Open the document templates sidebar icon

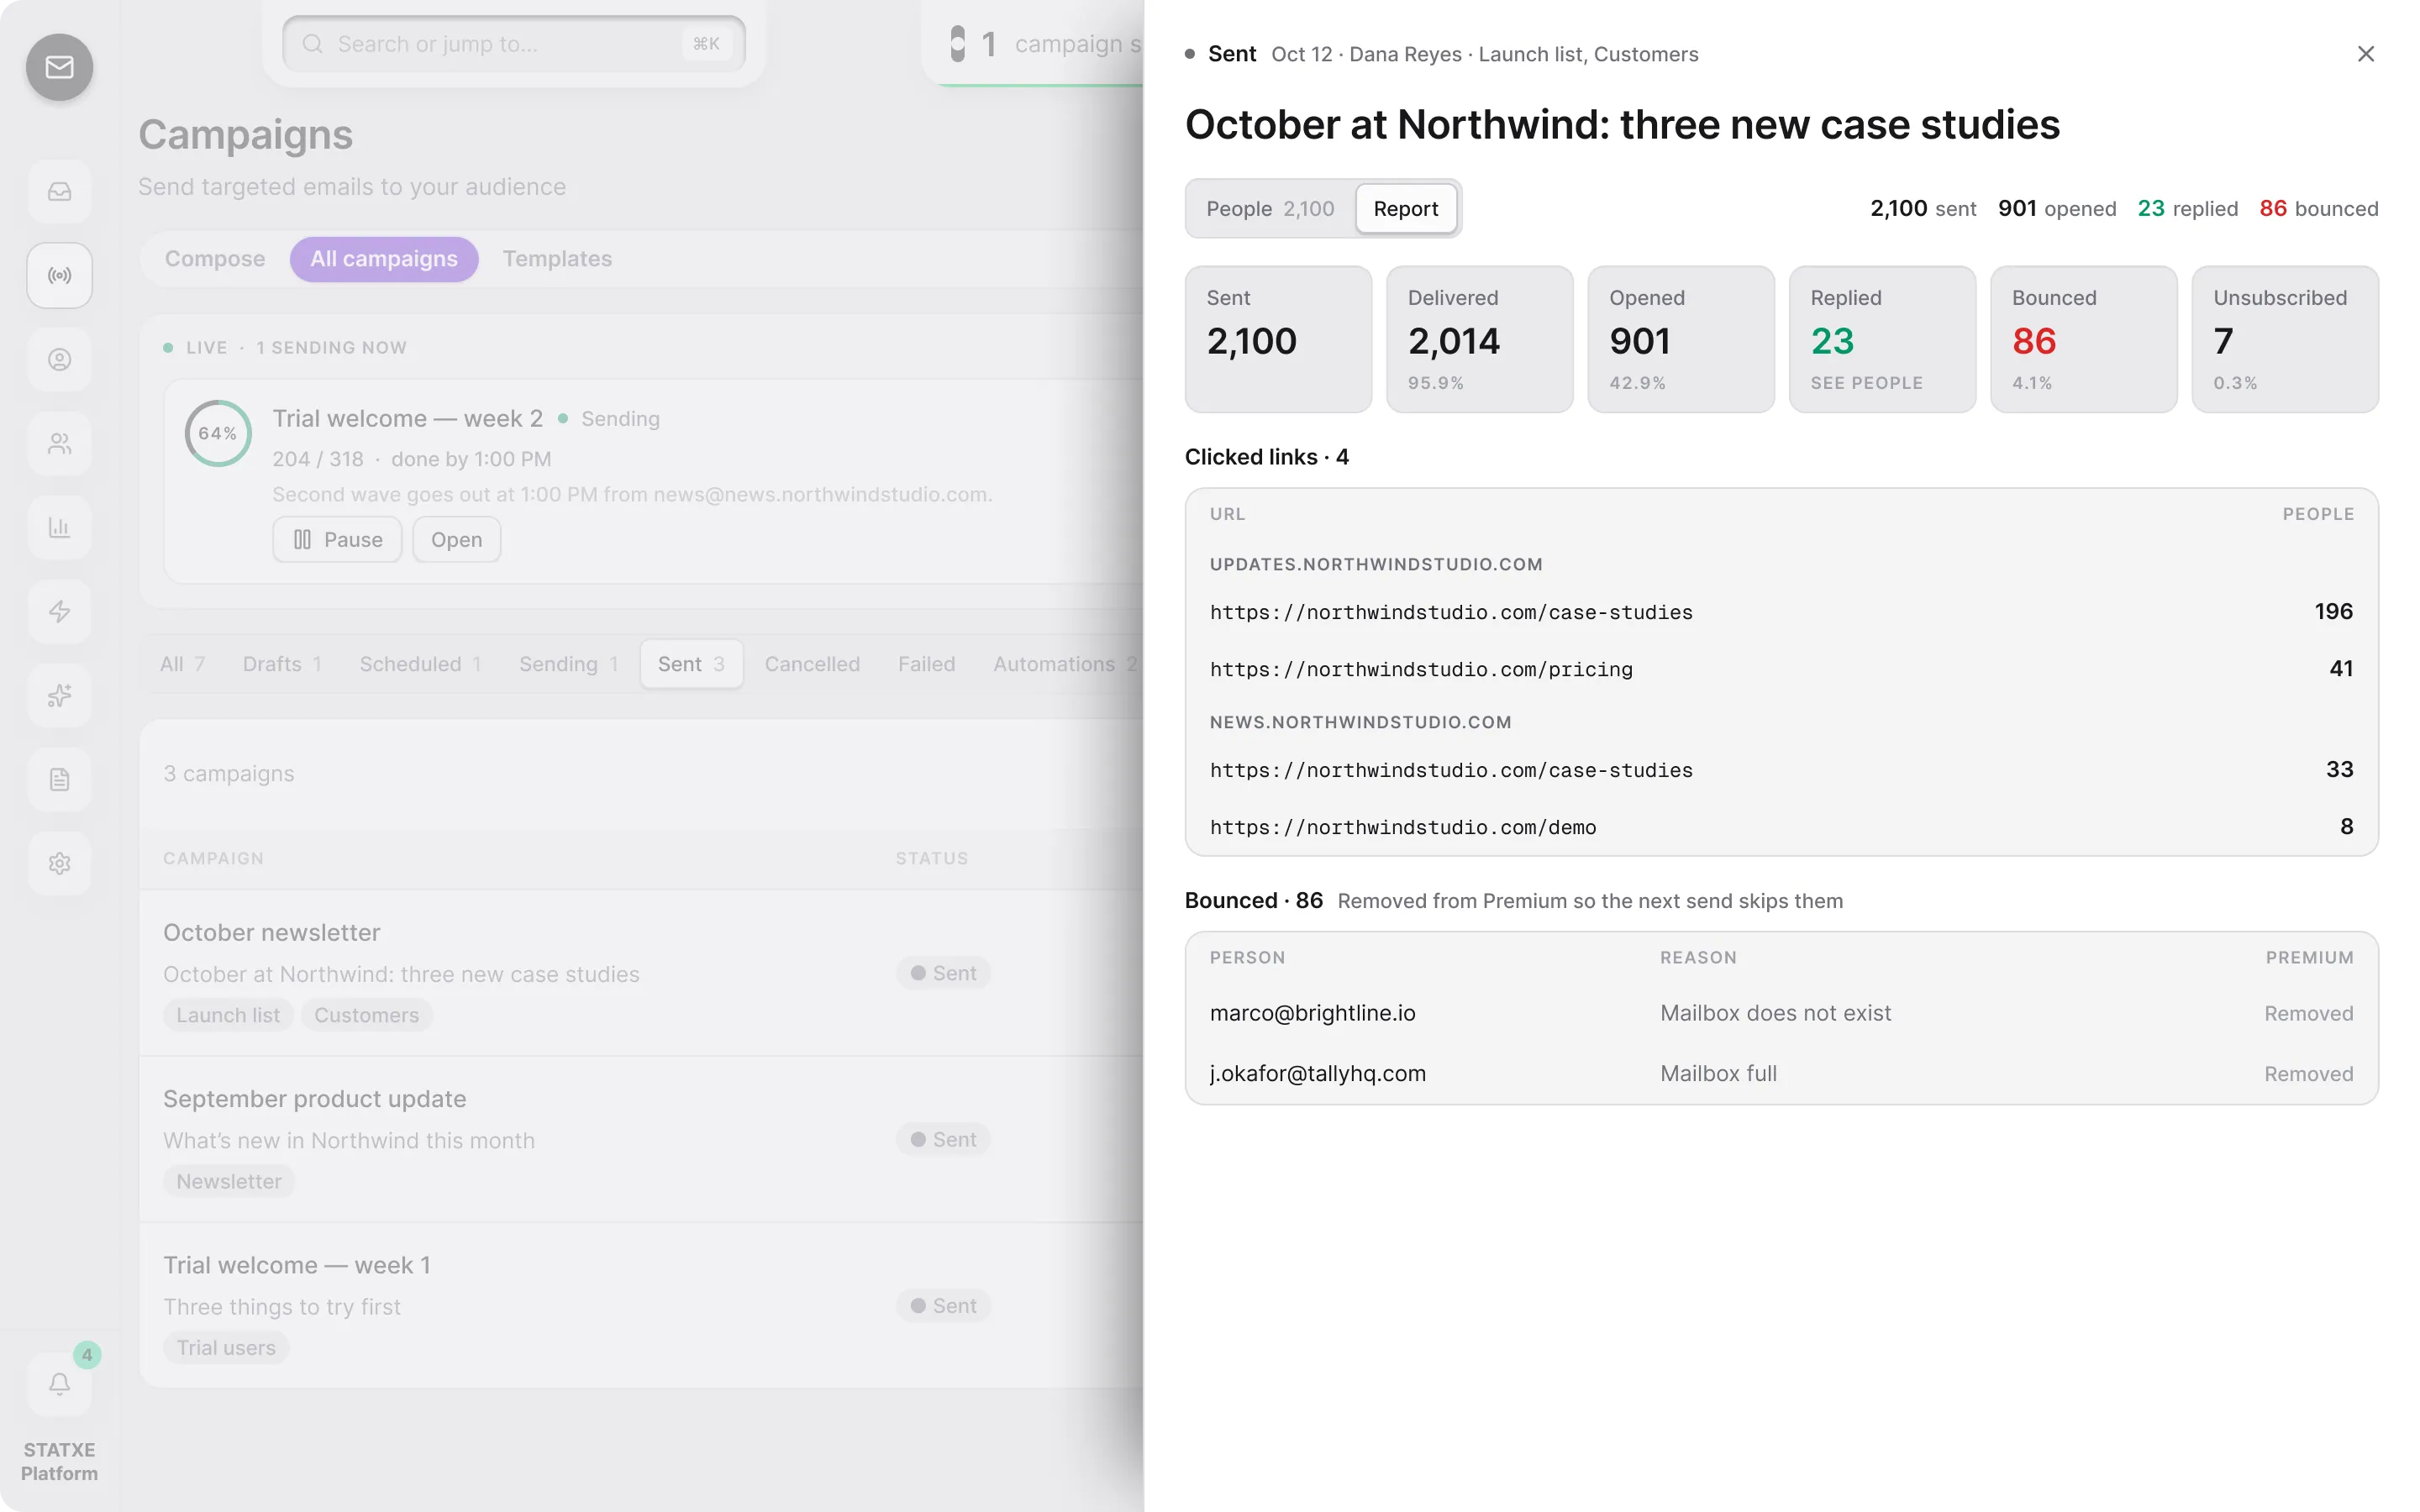(x=59, y=779)
